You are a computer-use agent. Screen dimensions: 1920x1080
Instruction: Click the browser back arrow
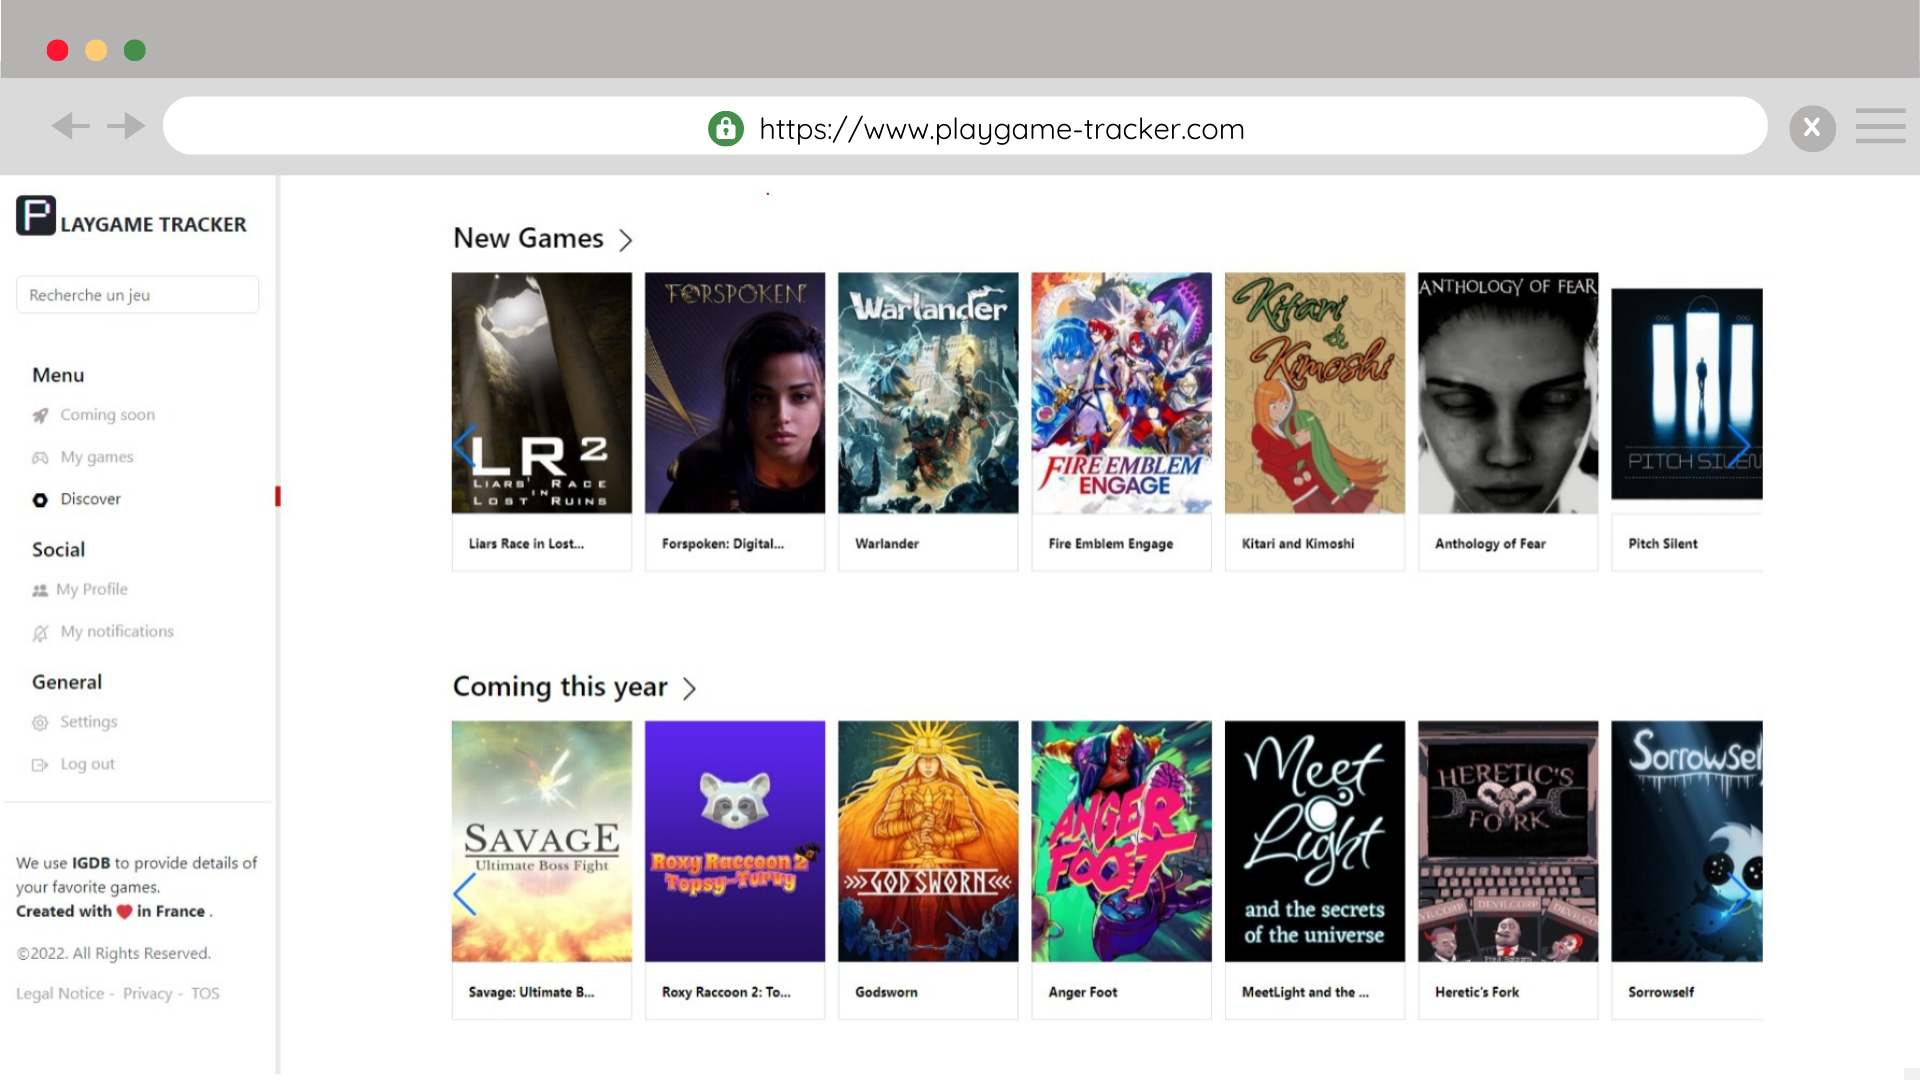coord(70,126)
